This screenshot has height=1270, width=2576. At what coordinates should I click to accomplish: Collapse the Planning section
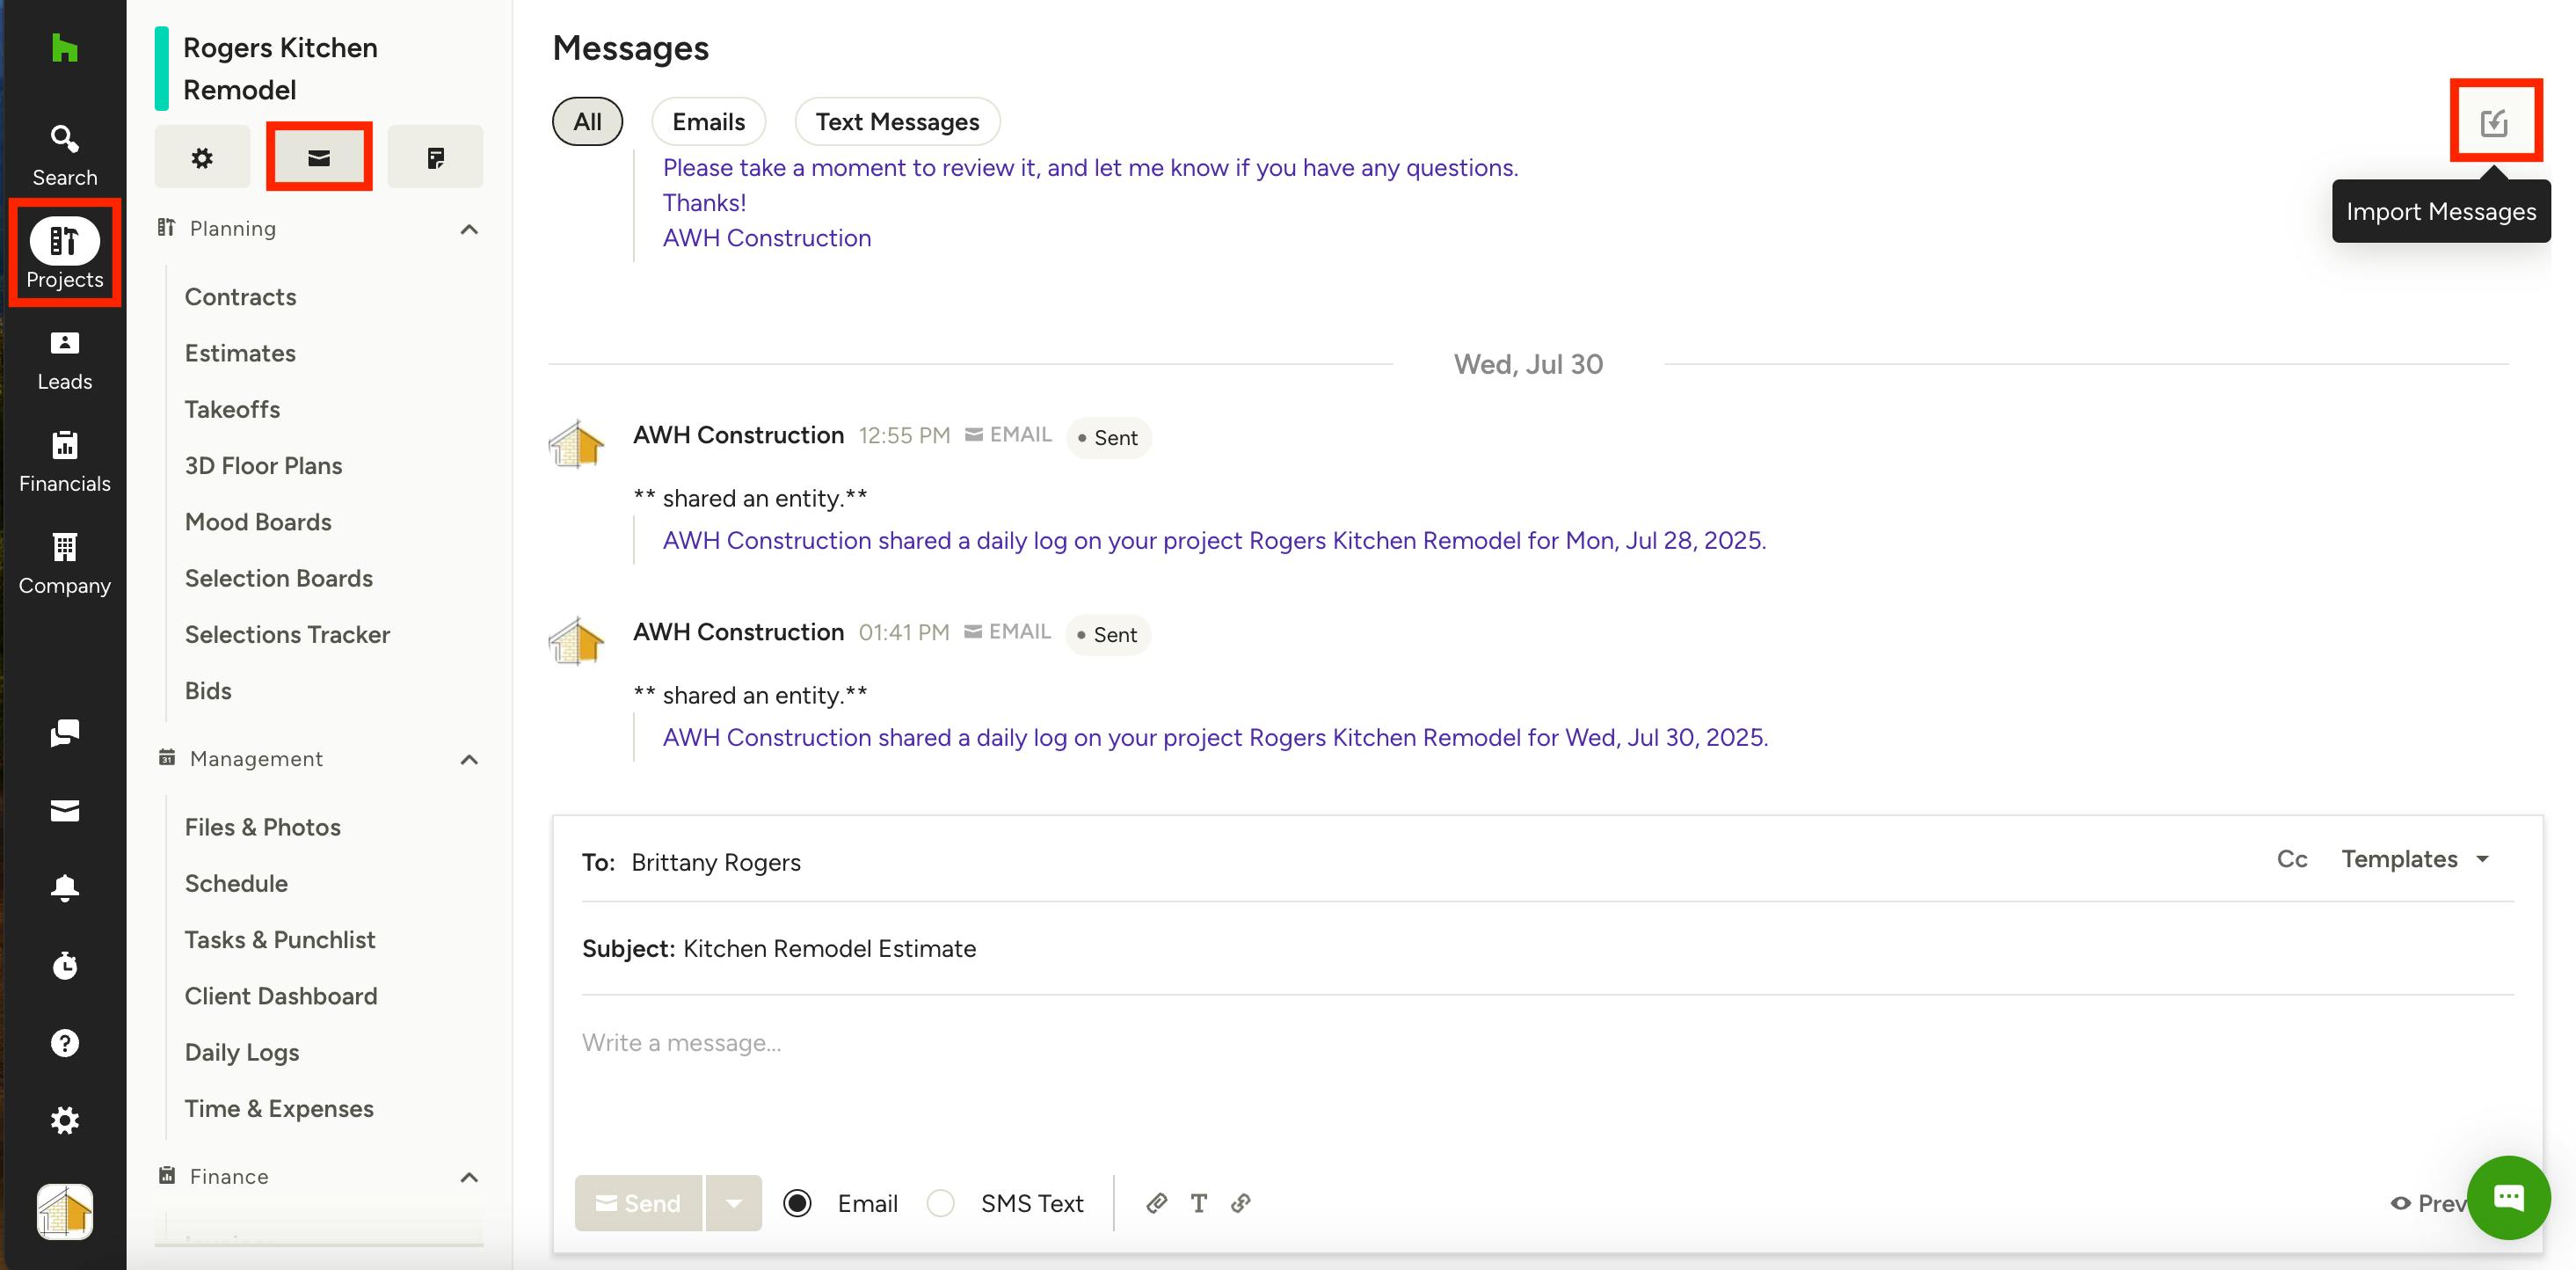coord(469,229)
